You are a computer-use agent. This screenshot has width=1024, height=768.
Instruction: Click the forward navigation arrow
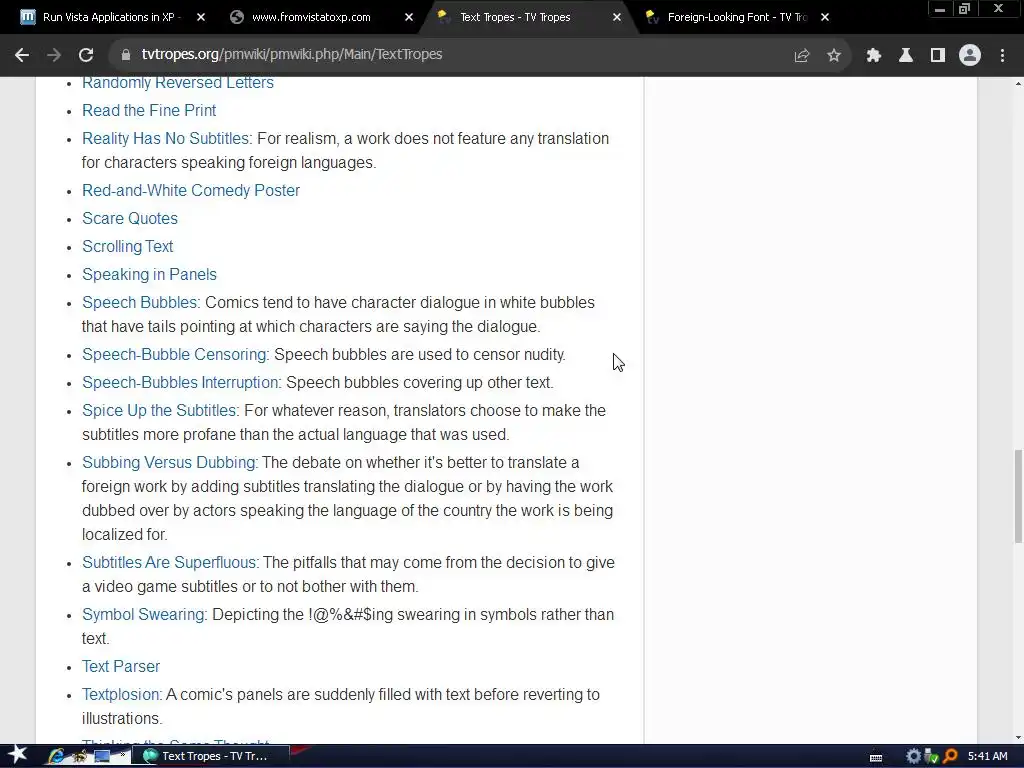tap(54, 55)
